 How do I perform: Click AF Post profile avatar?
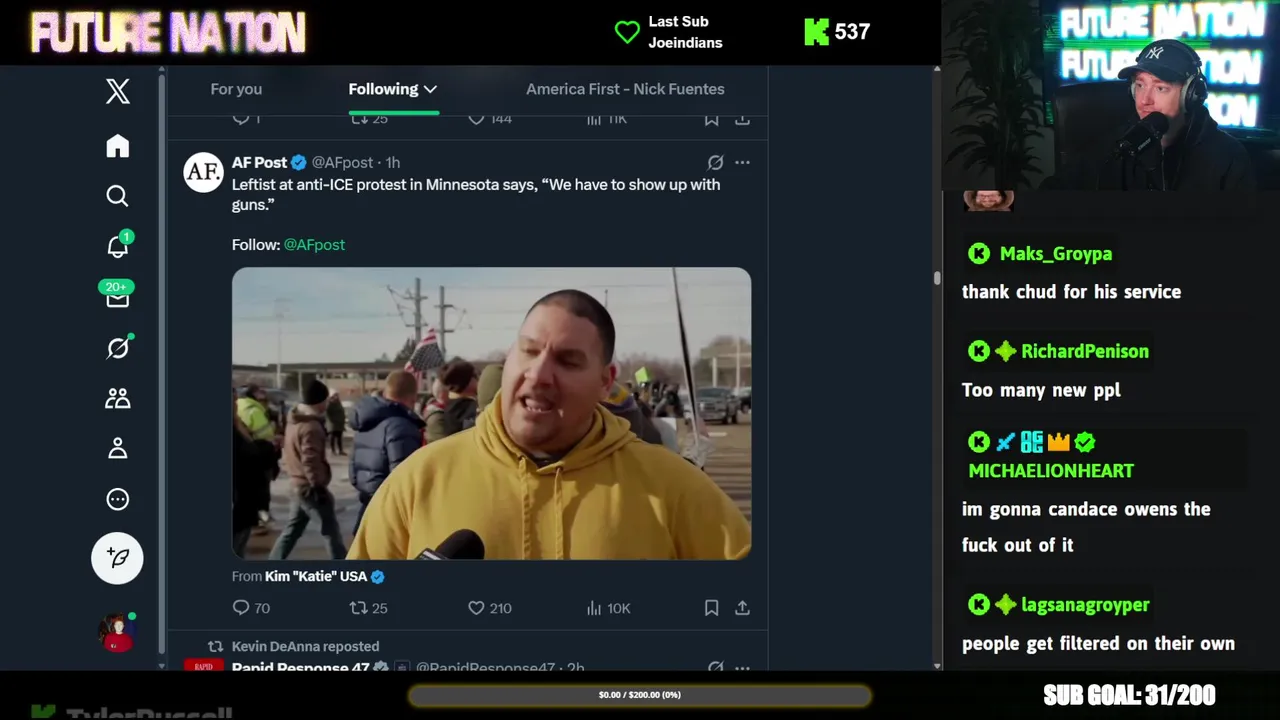203,172
